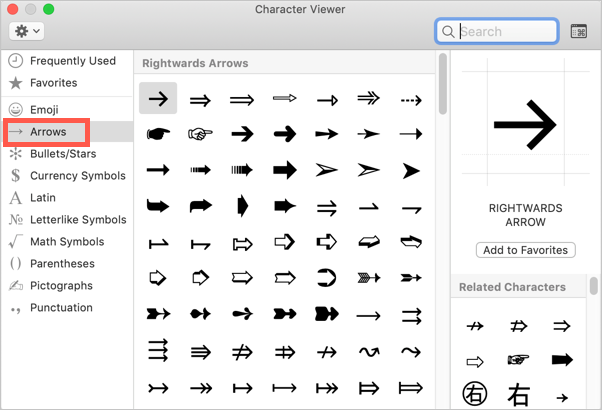Screen dimensions: 602x410
Task: Click the character grid vertical scrollbar
Action: (x=443, y=84)
